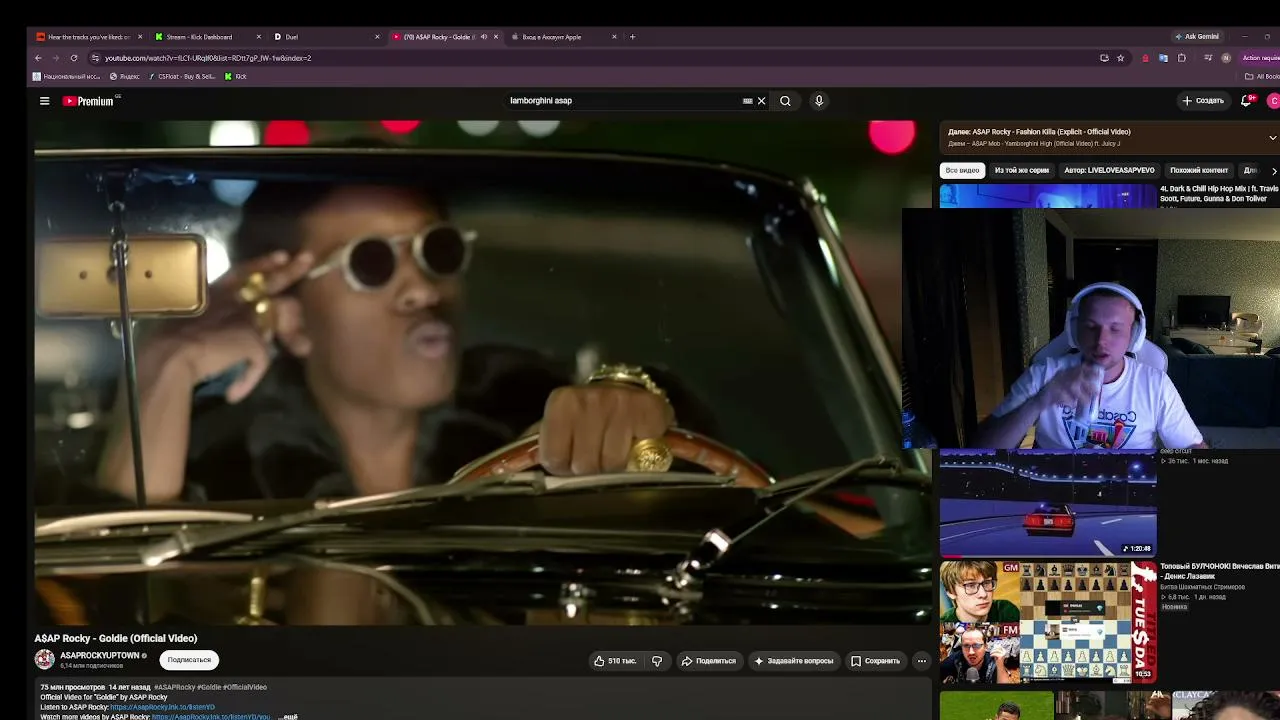Open the browser extensions puzzle icon

point(1182,58)
